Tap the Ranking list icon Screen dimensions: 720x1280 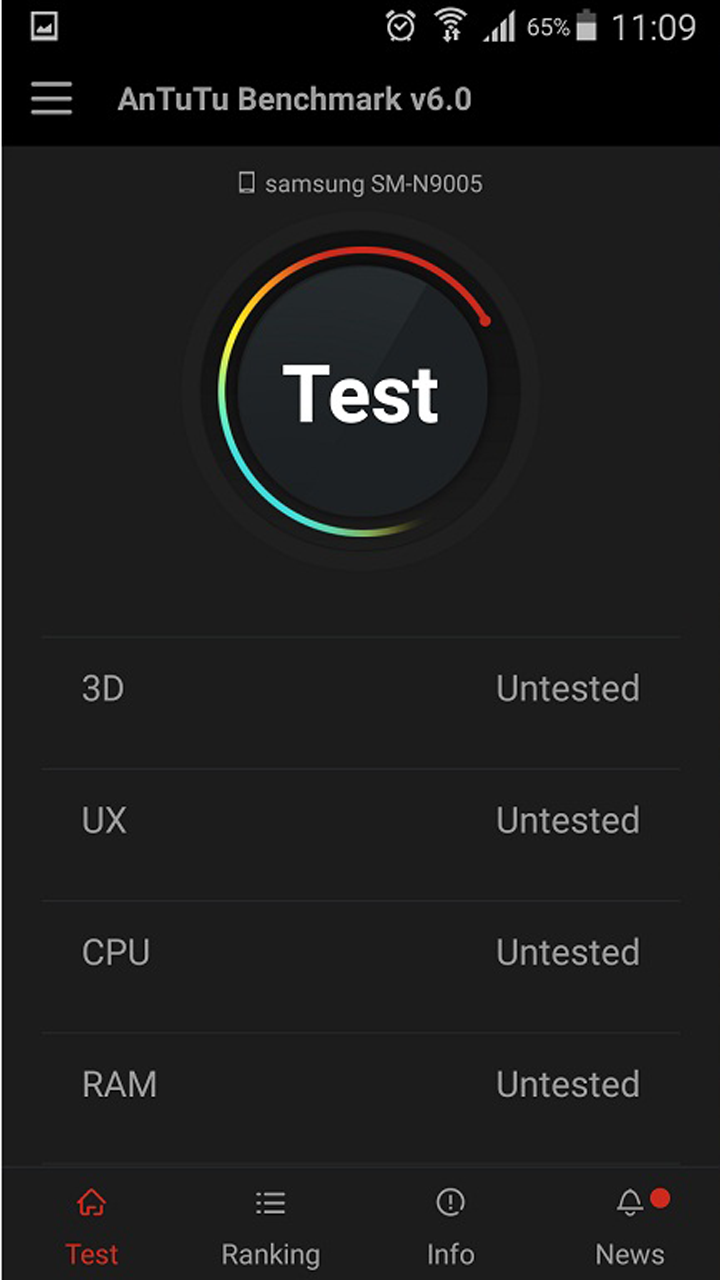pos(270,1202)
